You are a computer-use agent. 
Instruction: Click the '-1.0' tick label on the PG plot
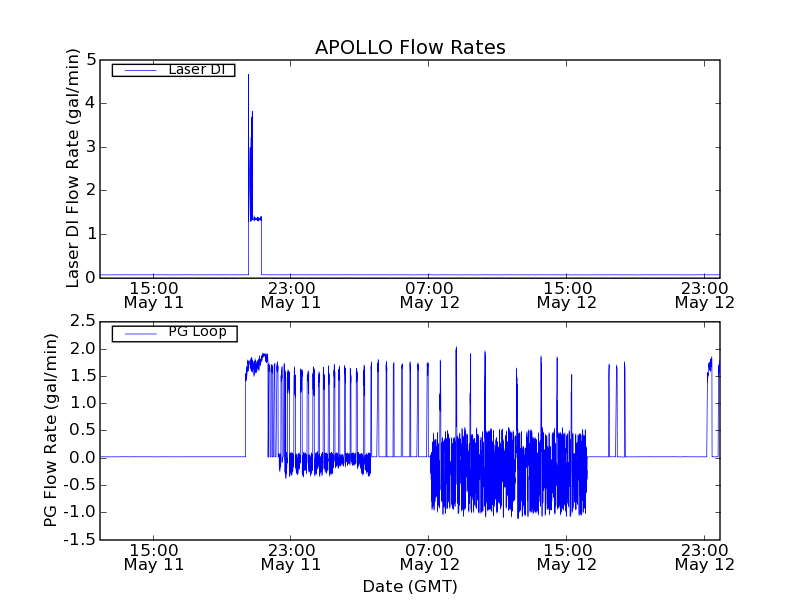80,512
